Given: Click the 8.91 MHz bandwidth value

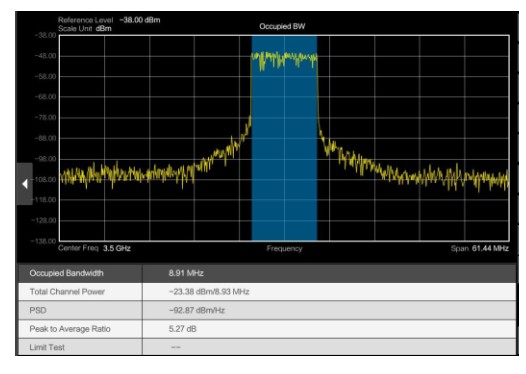Looking at the screenshot, I should 186,273.
